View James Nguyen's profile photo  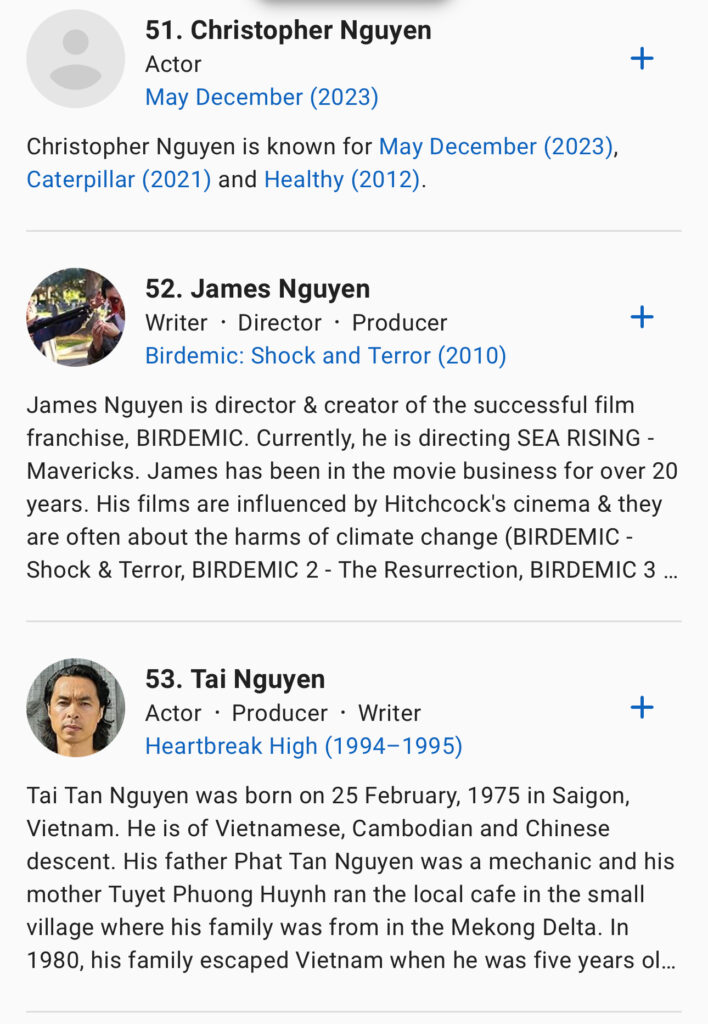click(x=76, y=317)
